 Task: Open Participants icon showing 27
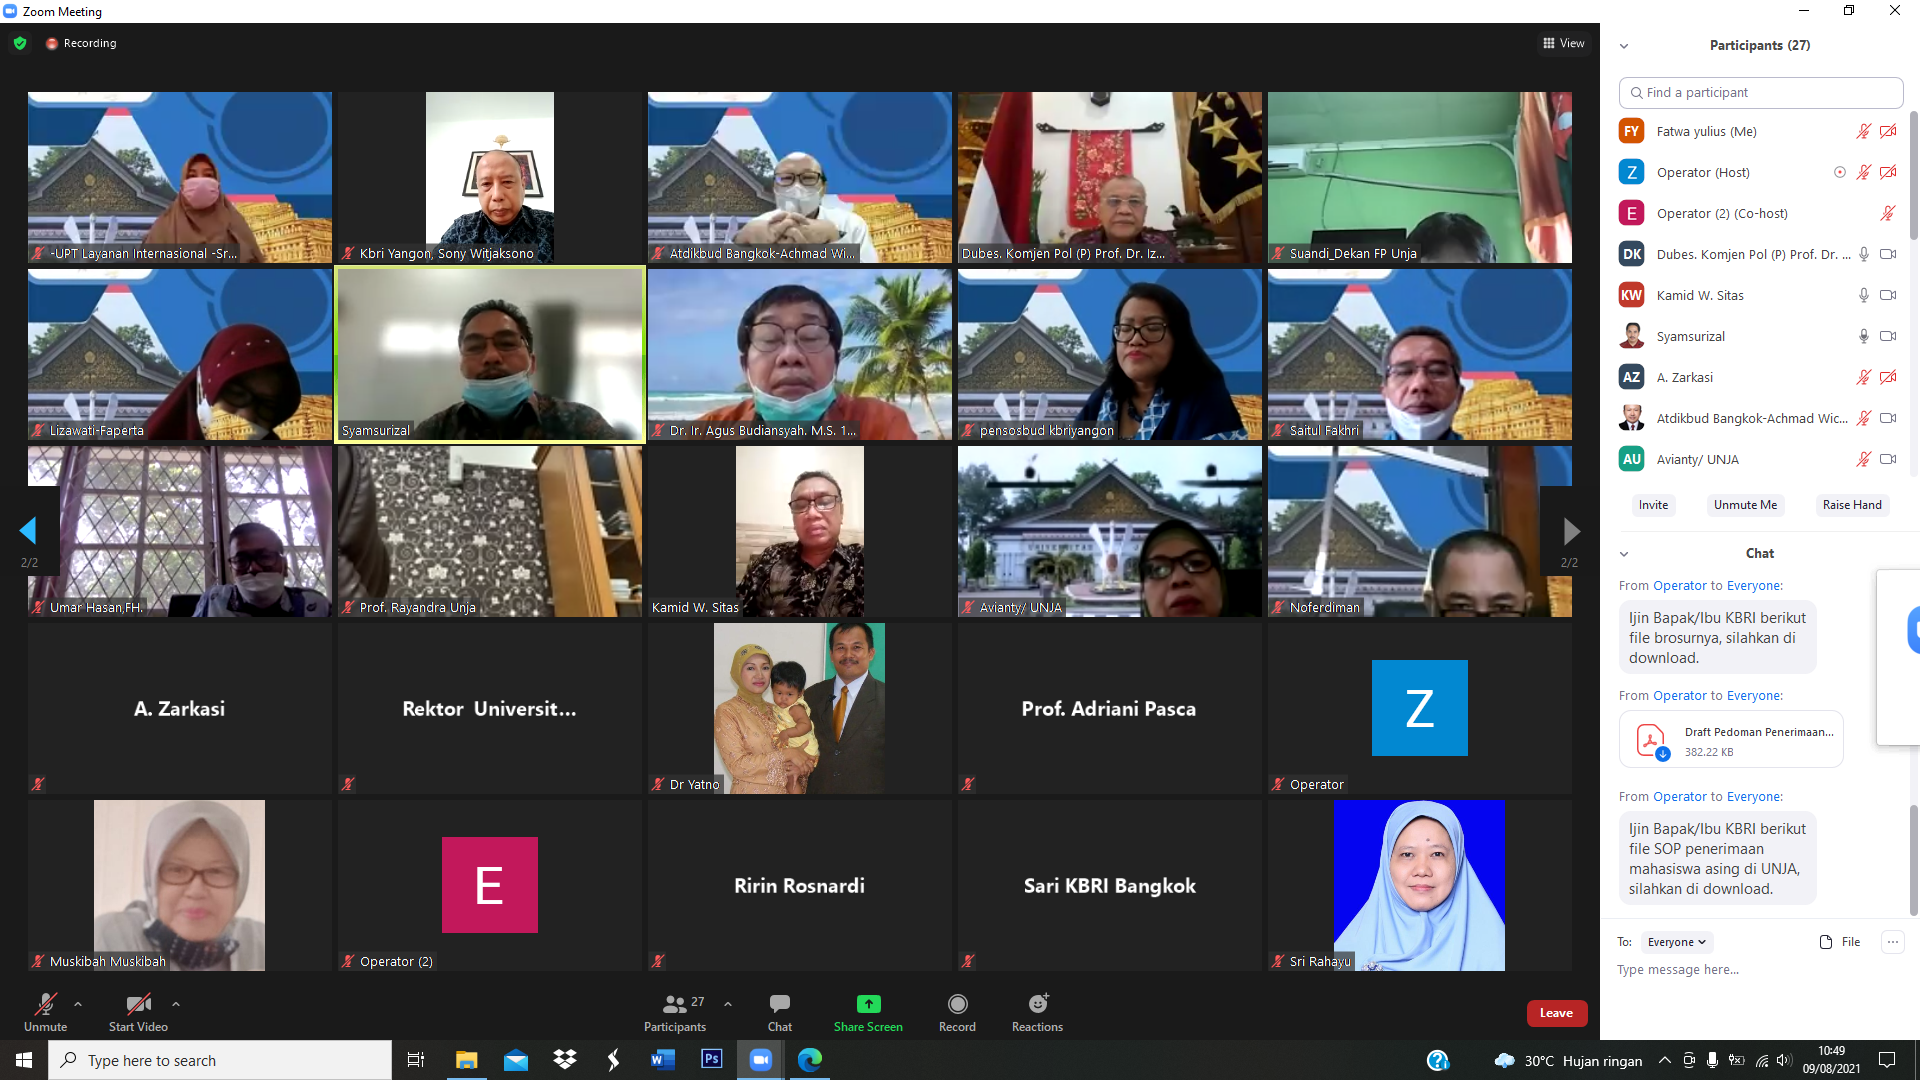tap(676, 1004)
